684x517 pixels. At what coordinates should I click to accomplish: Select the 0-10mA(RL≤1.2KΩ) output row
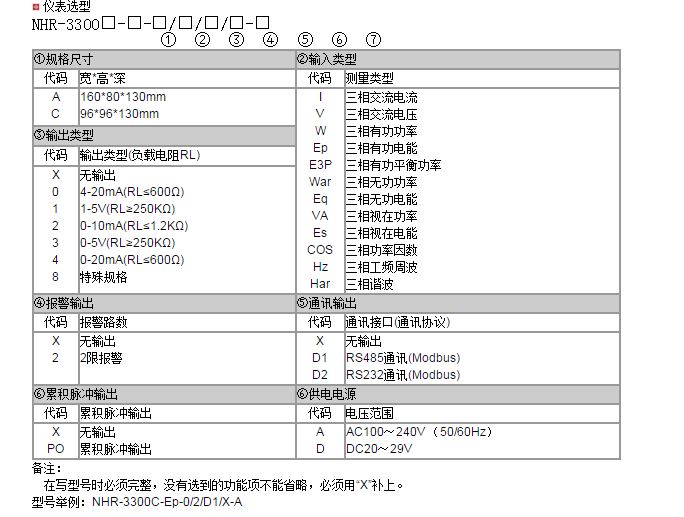coord(134,225)
